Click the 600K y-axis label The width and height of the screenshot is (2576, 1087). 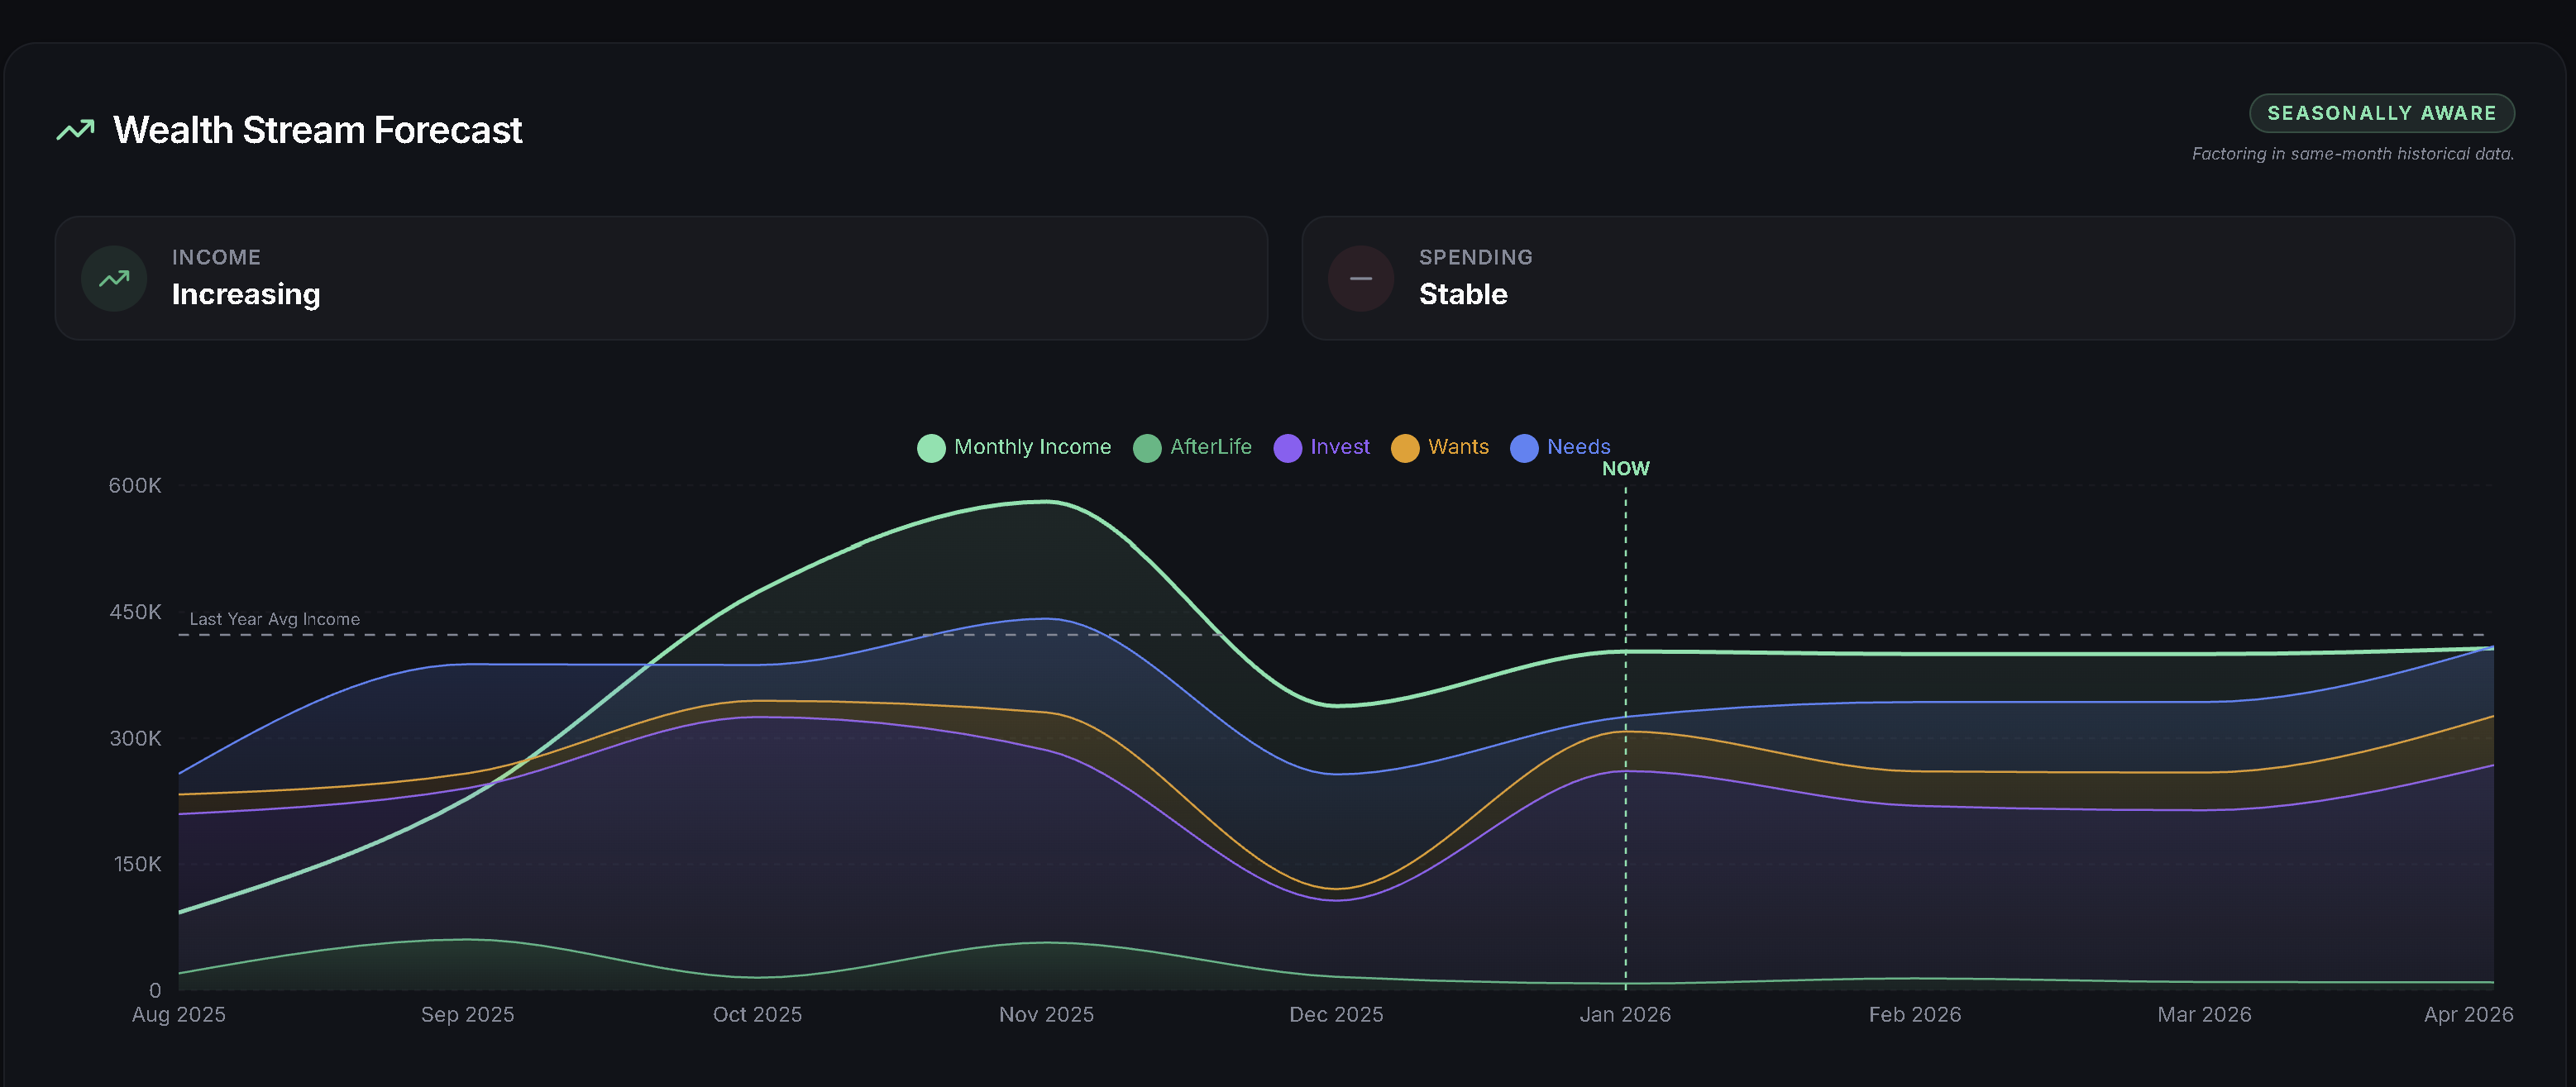click(135, 485)
